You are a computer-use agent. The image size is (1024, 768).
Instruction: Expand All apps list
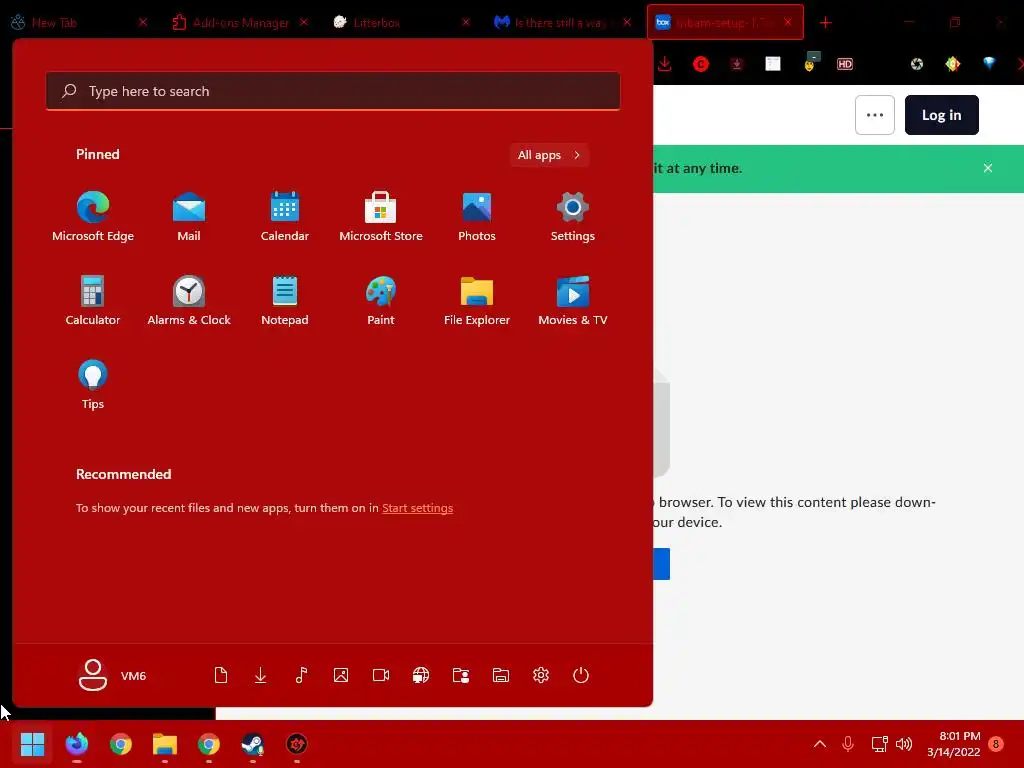coord(549,155)
